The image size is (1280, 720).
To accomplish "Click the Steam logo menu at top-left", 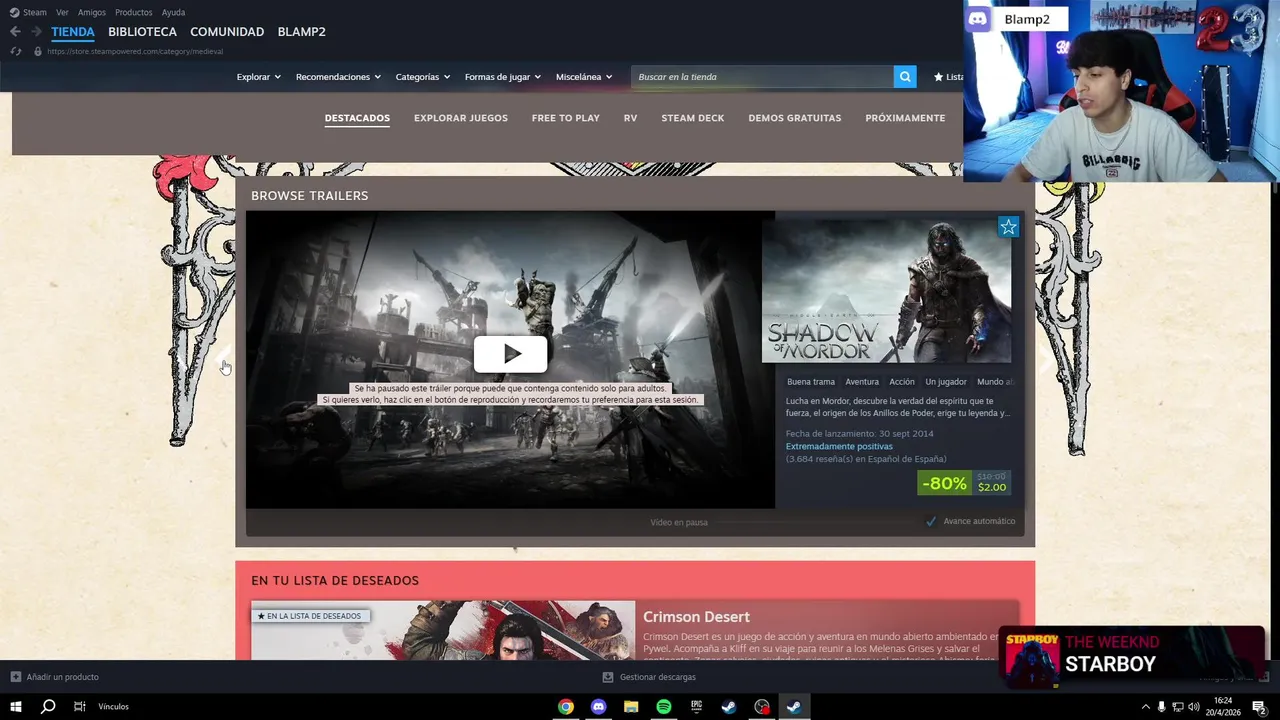I will point(28,12).
